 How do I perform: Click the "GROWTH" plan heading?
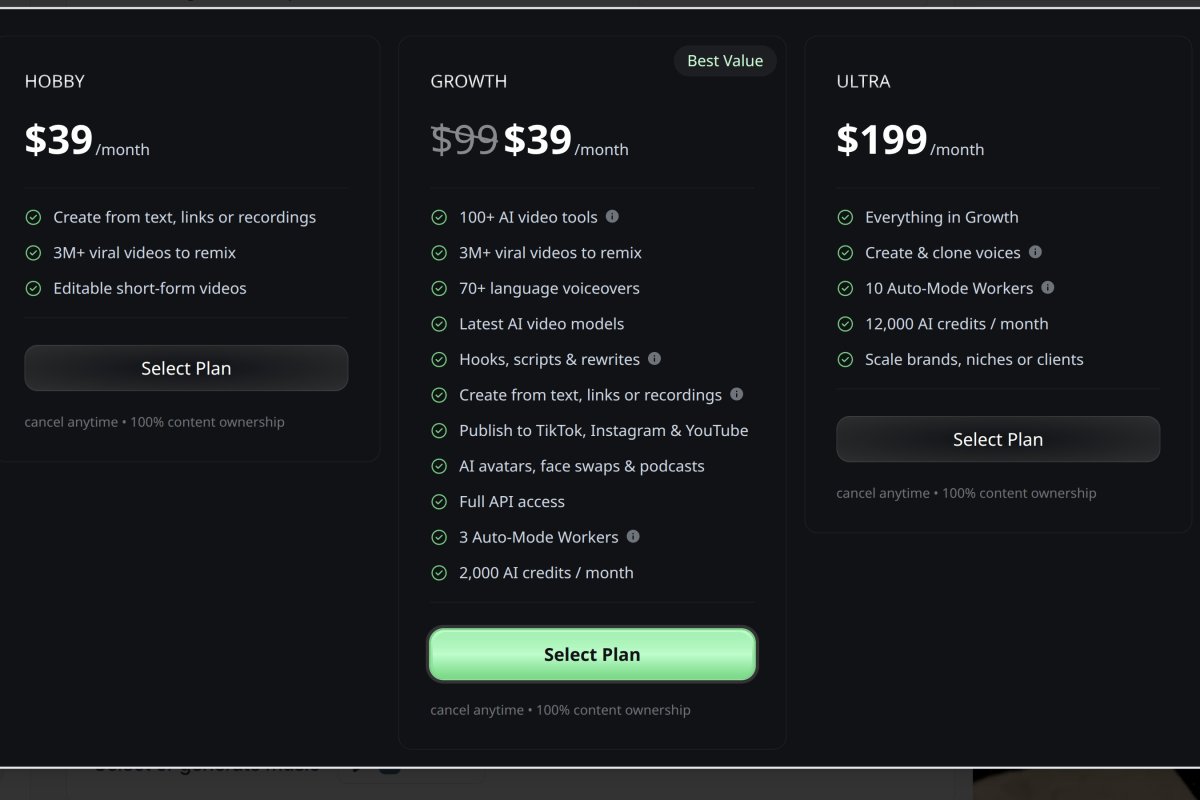coord(468,81)
